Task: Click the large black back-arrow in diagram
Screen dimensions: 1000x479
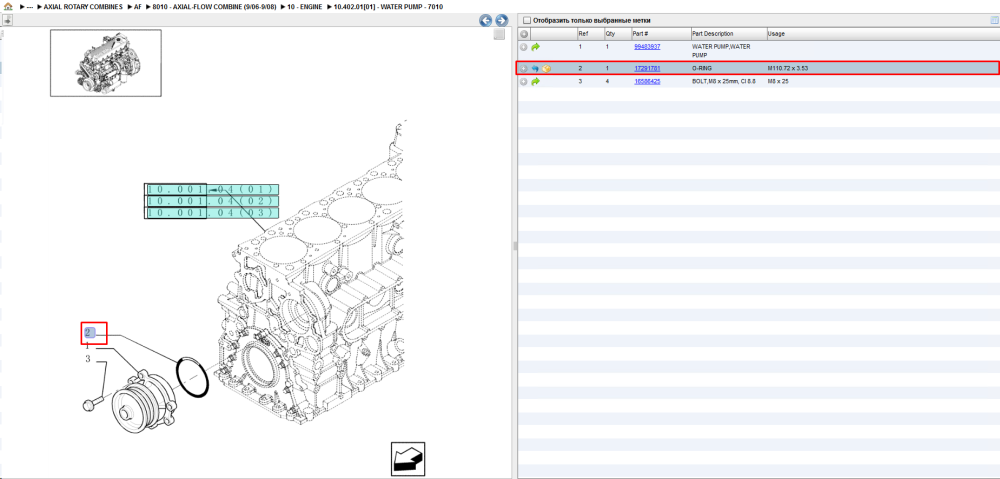Action: 408,459
